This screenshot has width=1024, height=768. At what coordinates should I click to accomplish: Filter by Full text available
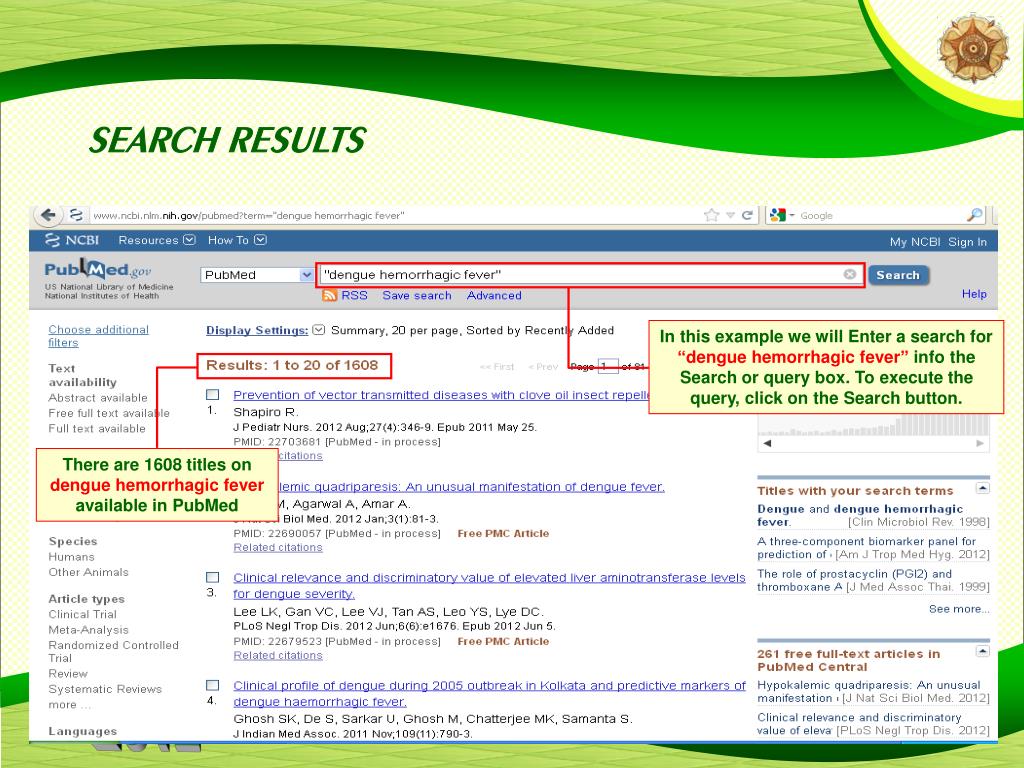coord(97,428)
